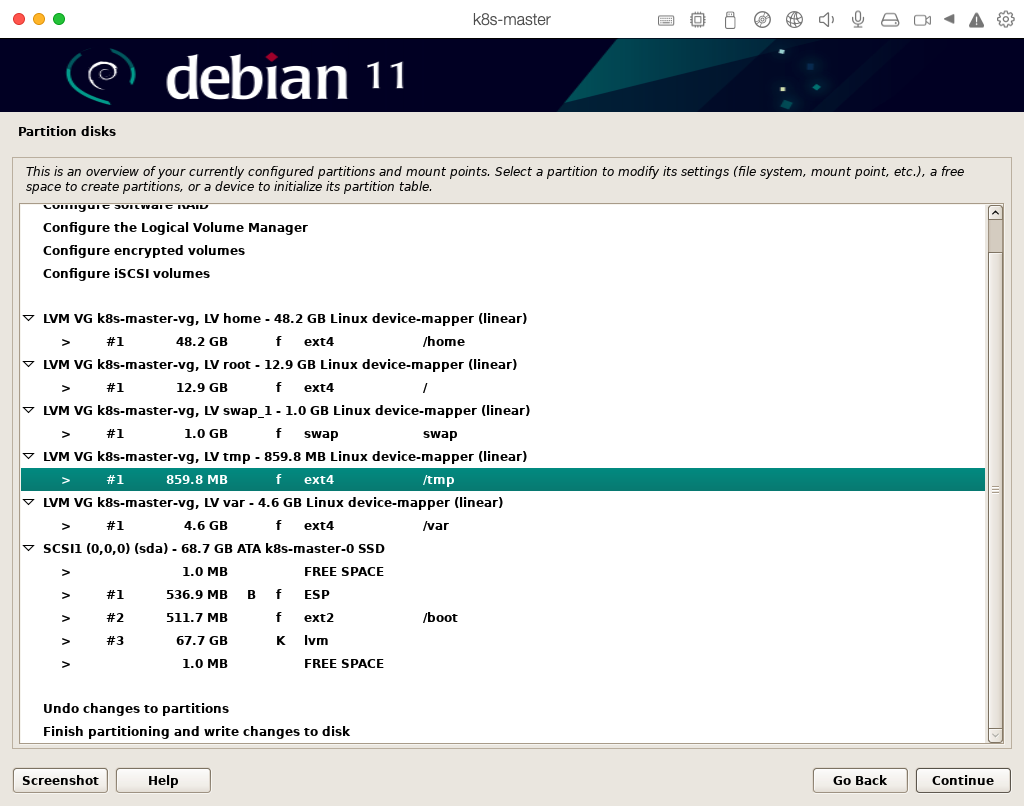Choose Undo changes to partitions
Viewport: 1024px width, 806px height.
[136, 708]
